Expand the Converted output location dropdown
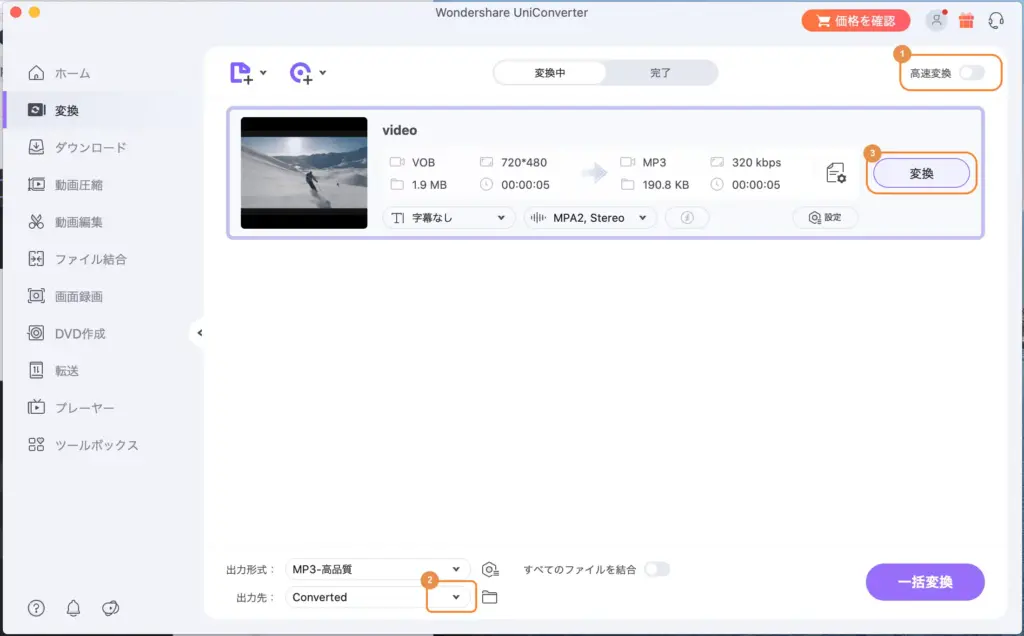Image resolution: width=1024 pixels, height=636 pixels. coord(451,597)
